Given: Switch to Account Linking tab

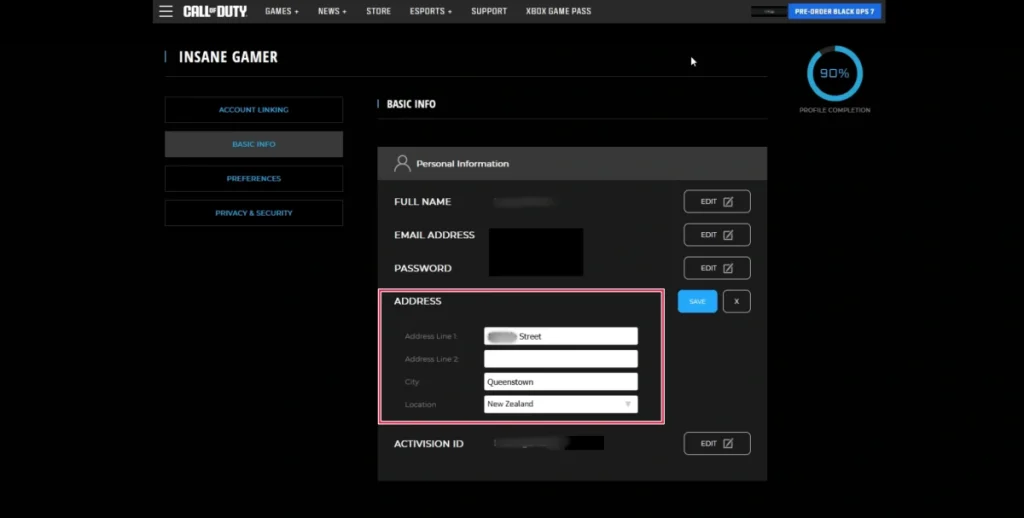Looking at the screenshot, I should click(253, 110).
